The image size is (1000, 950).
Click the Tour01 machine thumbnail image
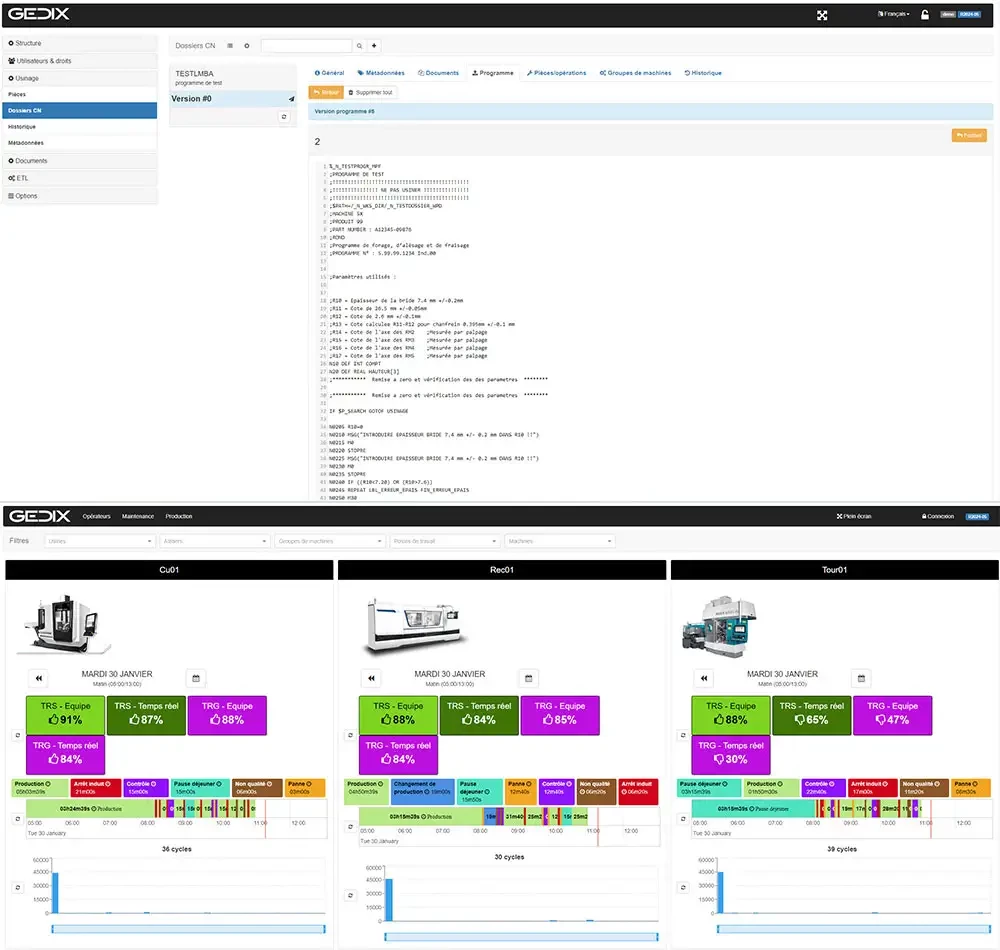pos(720,627)
